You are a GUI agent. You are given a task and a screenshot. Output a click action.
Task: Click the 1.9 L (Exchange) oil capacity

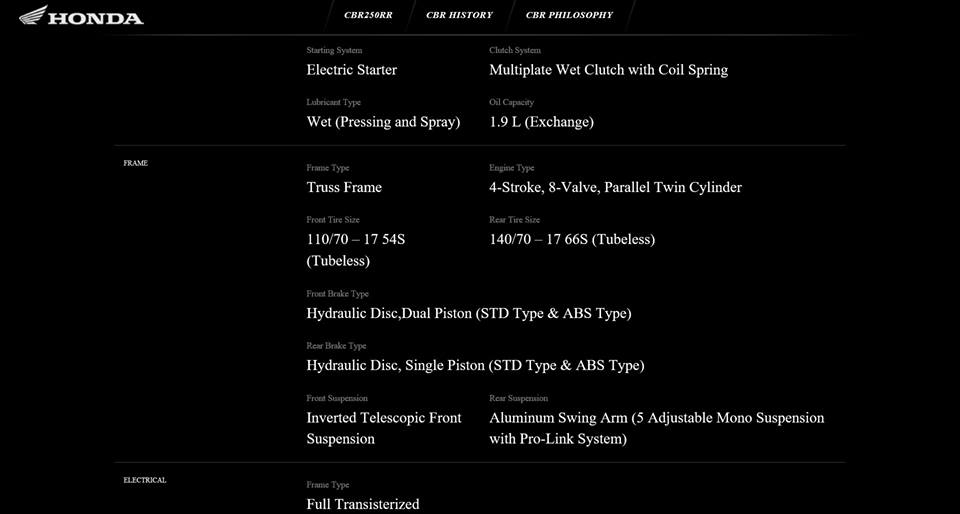point(541,122)
